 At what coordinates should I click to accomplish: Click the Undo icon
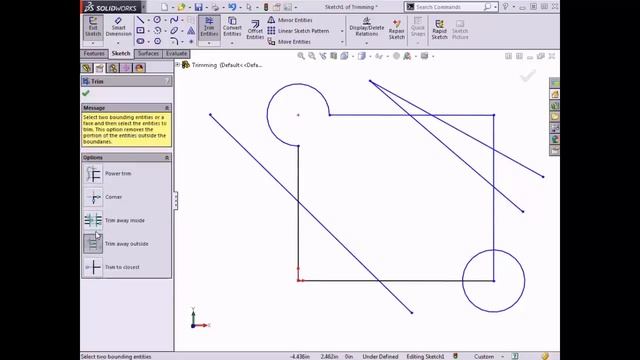click(x=232, y=7)
